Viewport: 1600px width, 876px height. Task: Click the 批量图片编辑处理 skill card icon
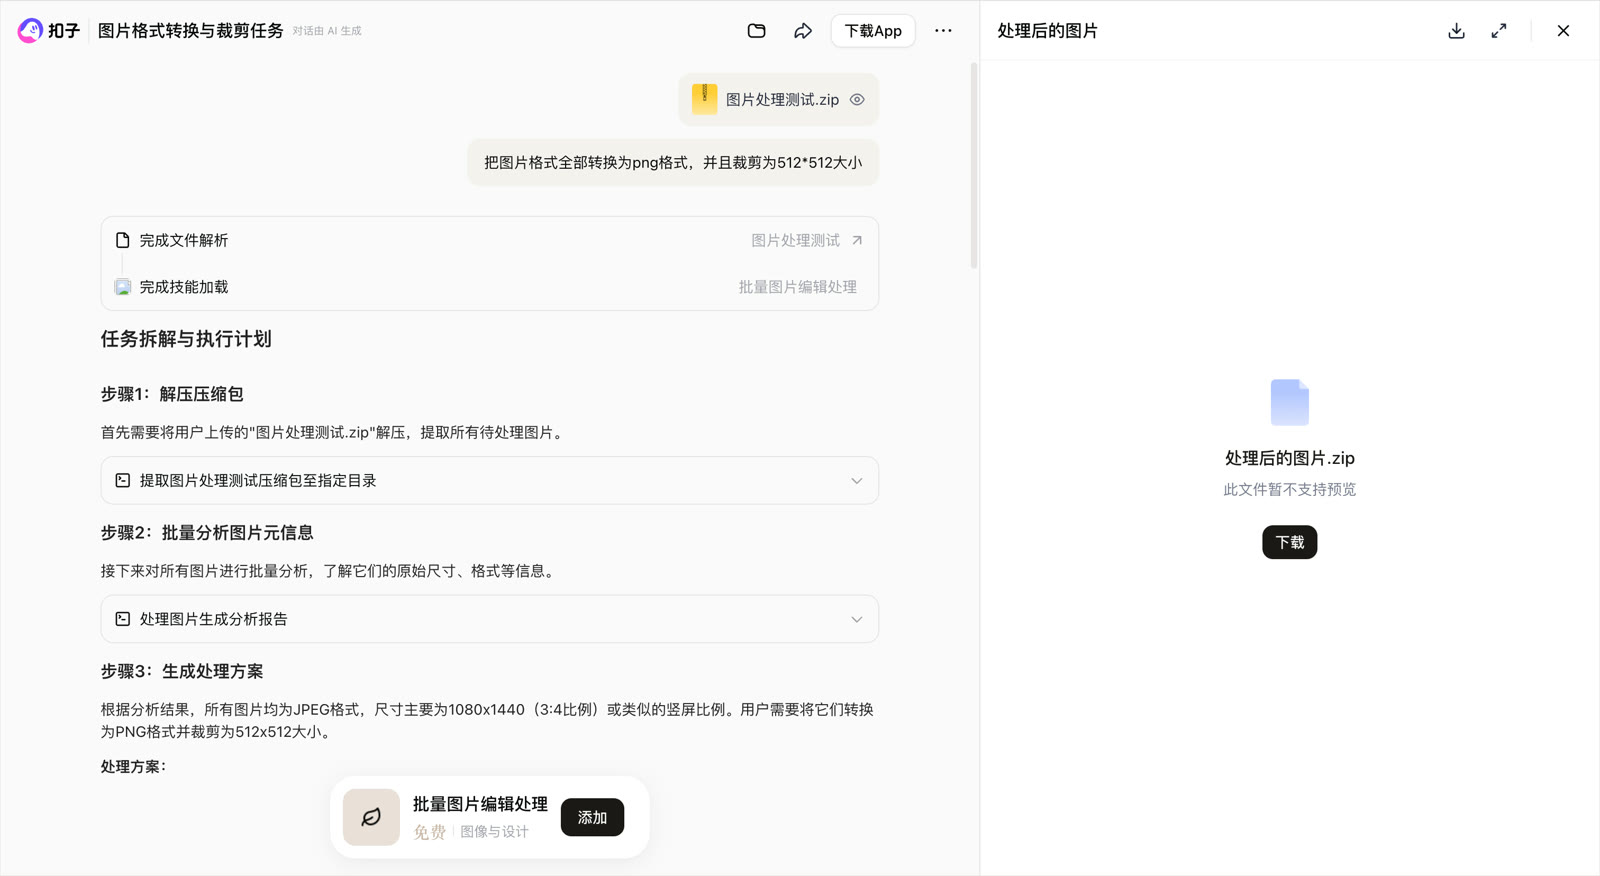pyautogui.click(x=371, y=817)
